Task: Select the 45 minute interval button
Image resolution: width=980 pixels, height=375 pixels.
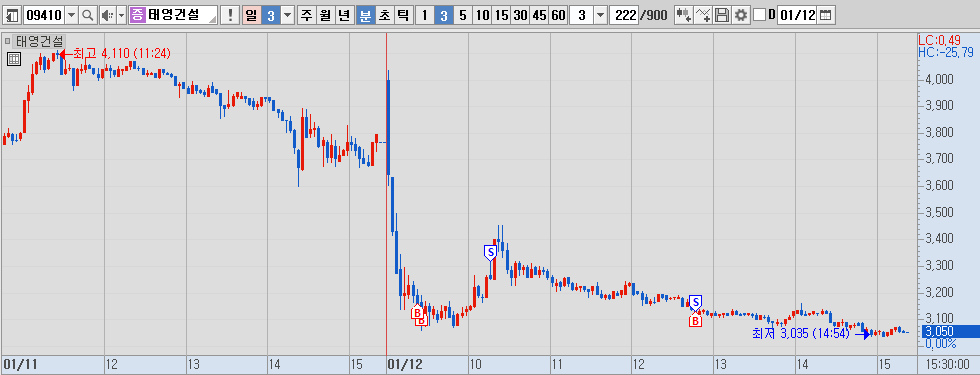Action: 539,16
